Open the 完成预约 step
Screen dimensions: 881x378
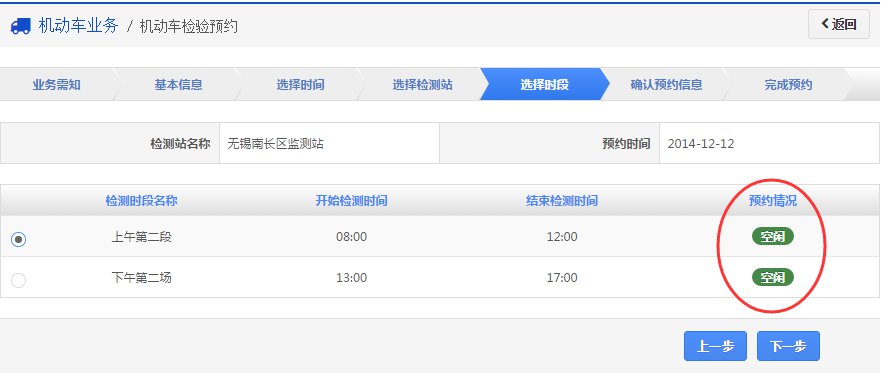[x=788, y=85]
